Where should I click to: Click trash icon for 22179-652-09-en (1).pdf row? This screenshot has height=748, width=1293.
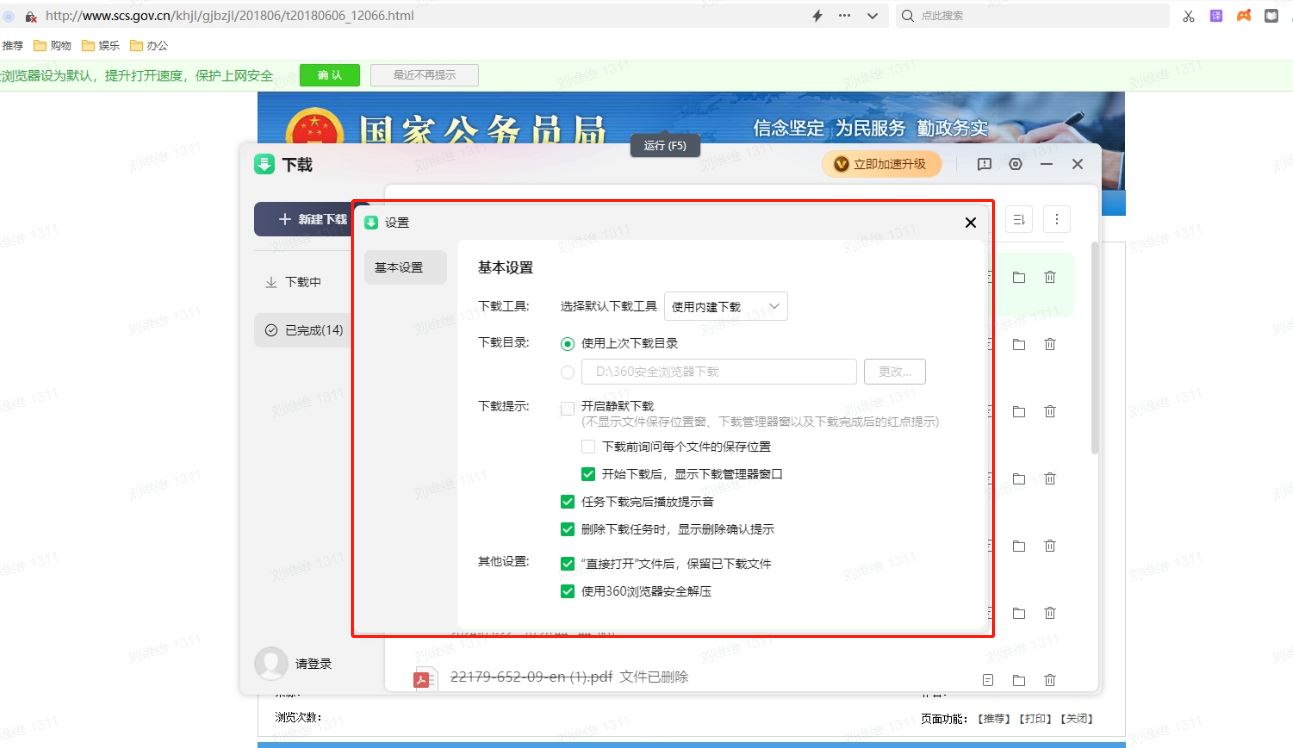coord(1050,680)
